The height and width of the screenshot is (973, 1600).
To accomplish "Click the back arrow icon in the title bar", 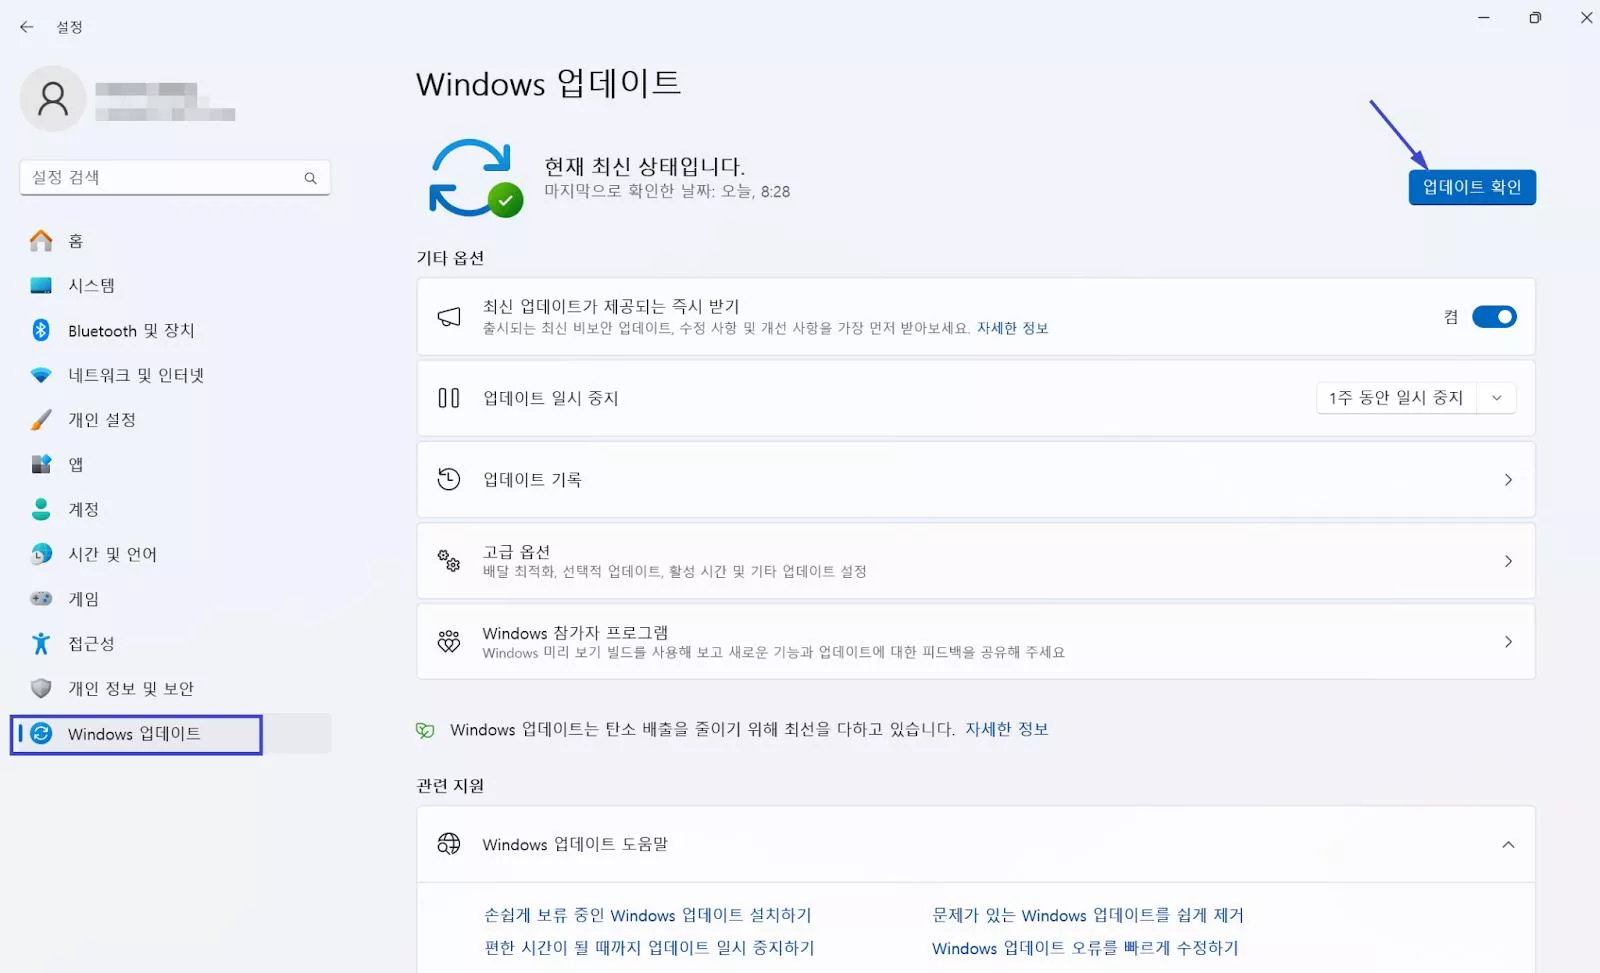I will (x=27, y=27).
